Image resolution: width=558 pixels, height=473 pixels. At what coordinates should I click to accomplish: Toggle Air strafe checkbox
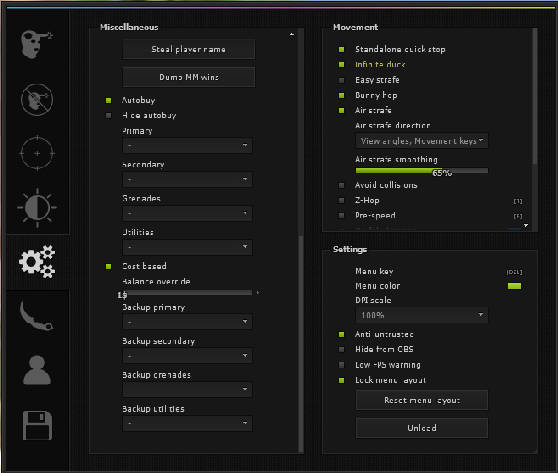(x=341, y=110)
